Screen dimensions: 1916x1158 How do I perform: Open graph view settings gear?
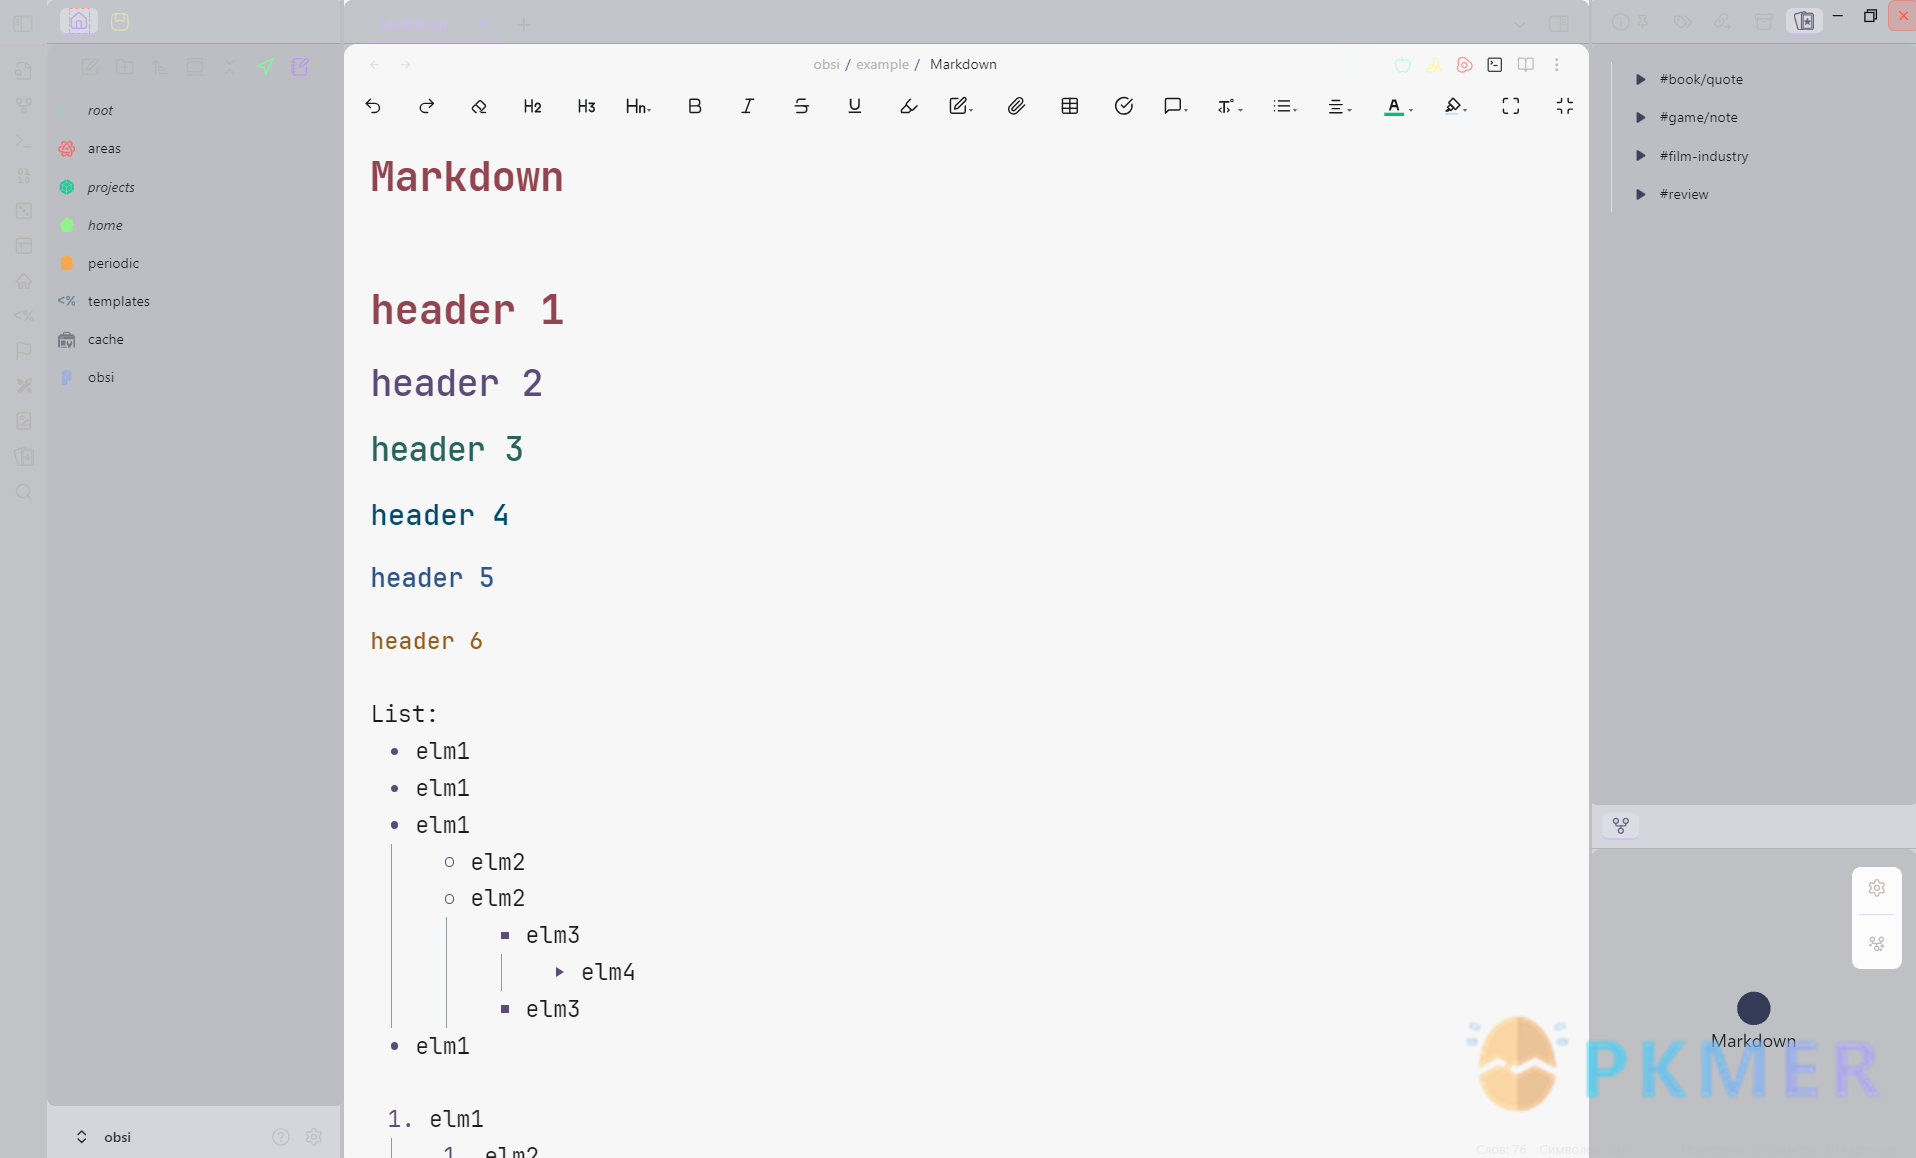[1876, 888]
